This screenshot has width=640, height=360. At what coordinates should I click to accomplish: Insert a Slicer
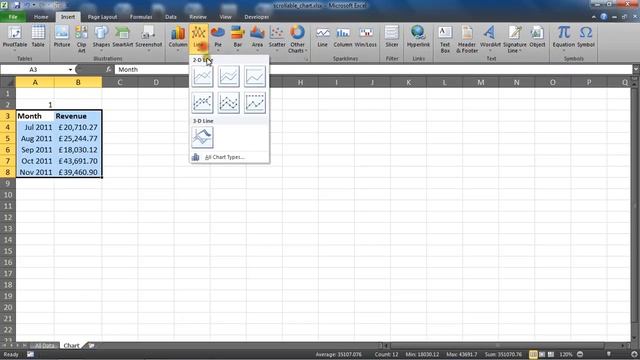click(391, 37)
